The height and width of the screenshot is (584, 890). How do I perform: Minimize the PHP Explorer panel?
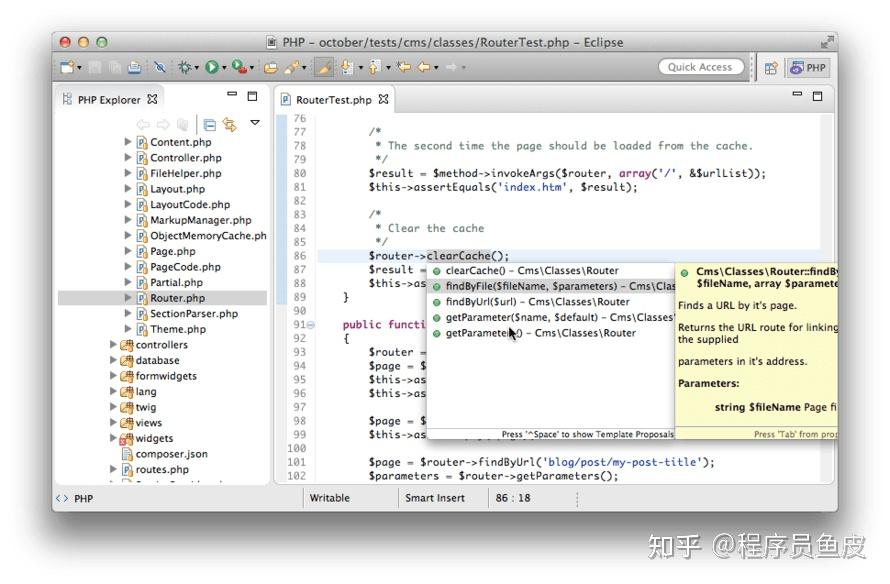232,94
